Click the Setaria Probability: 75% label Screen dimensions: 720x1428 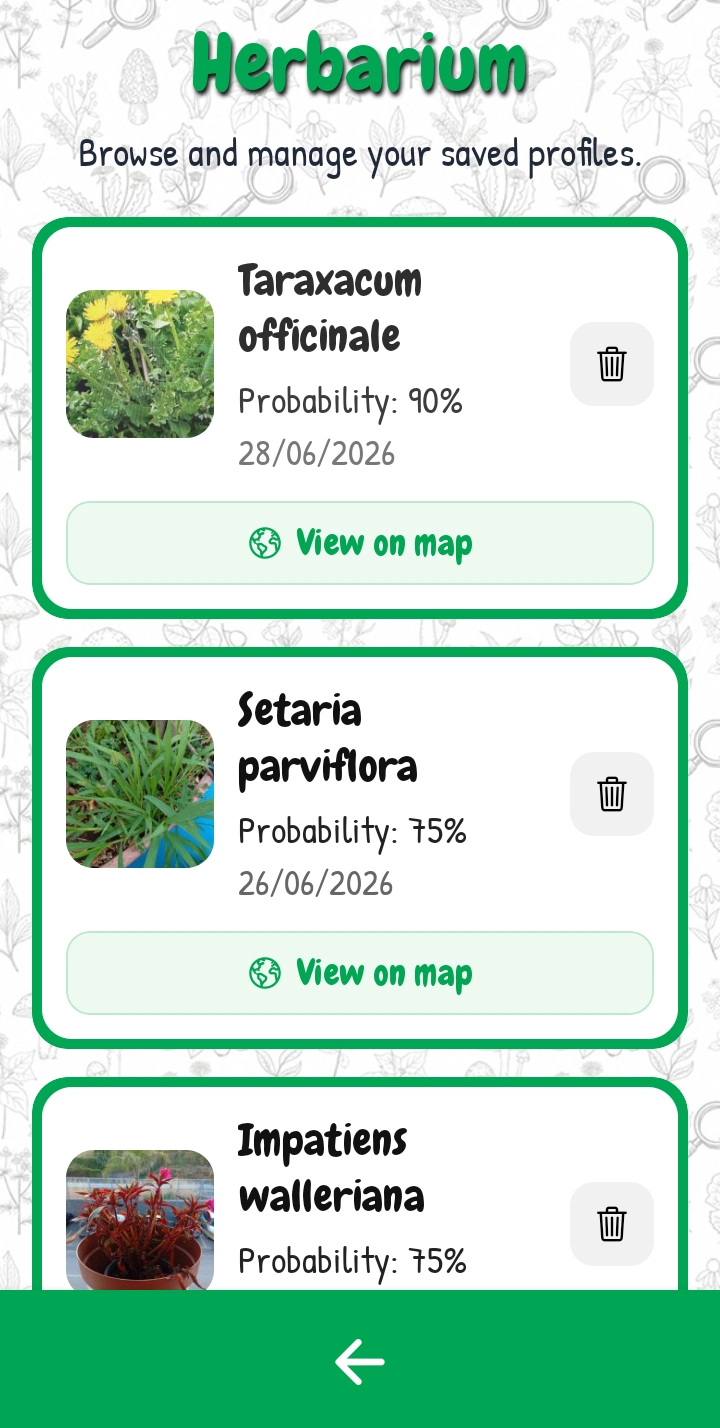pos(352,831)
